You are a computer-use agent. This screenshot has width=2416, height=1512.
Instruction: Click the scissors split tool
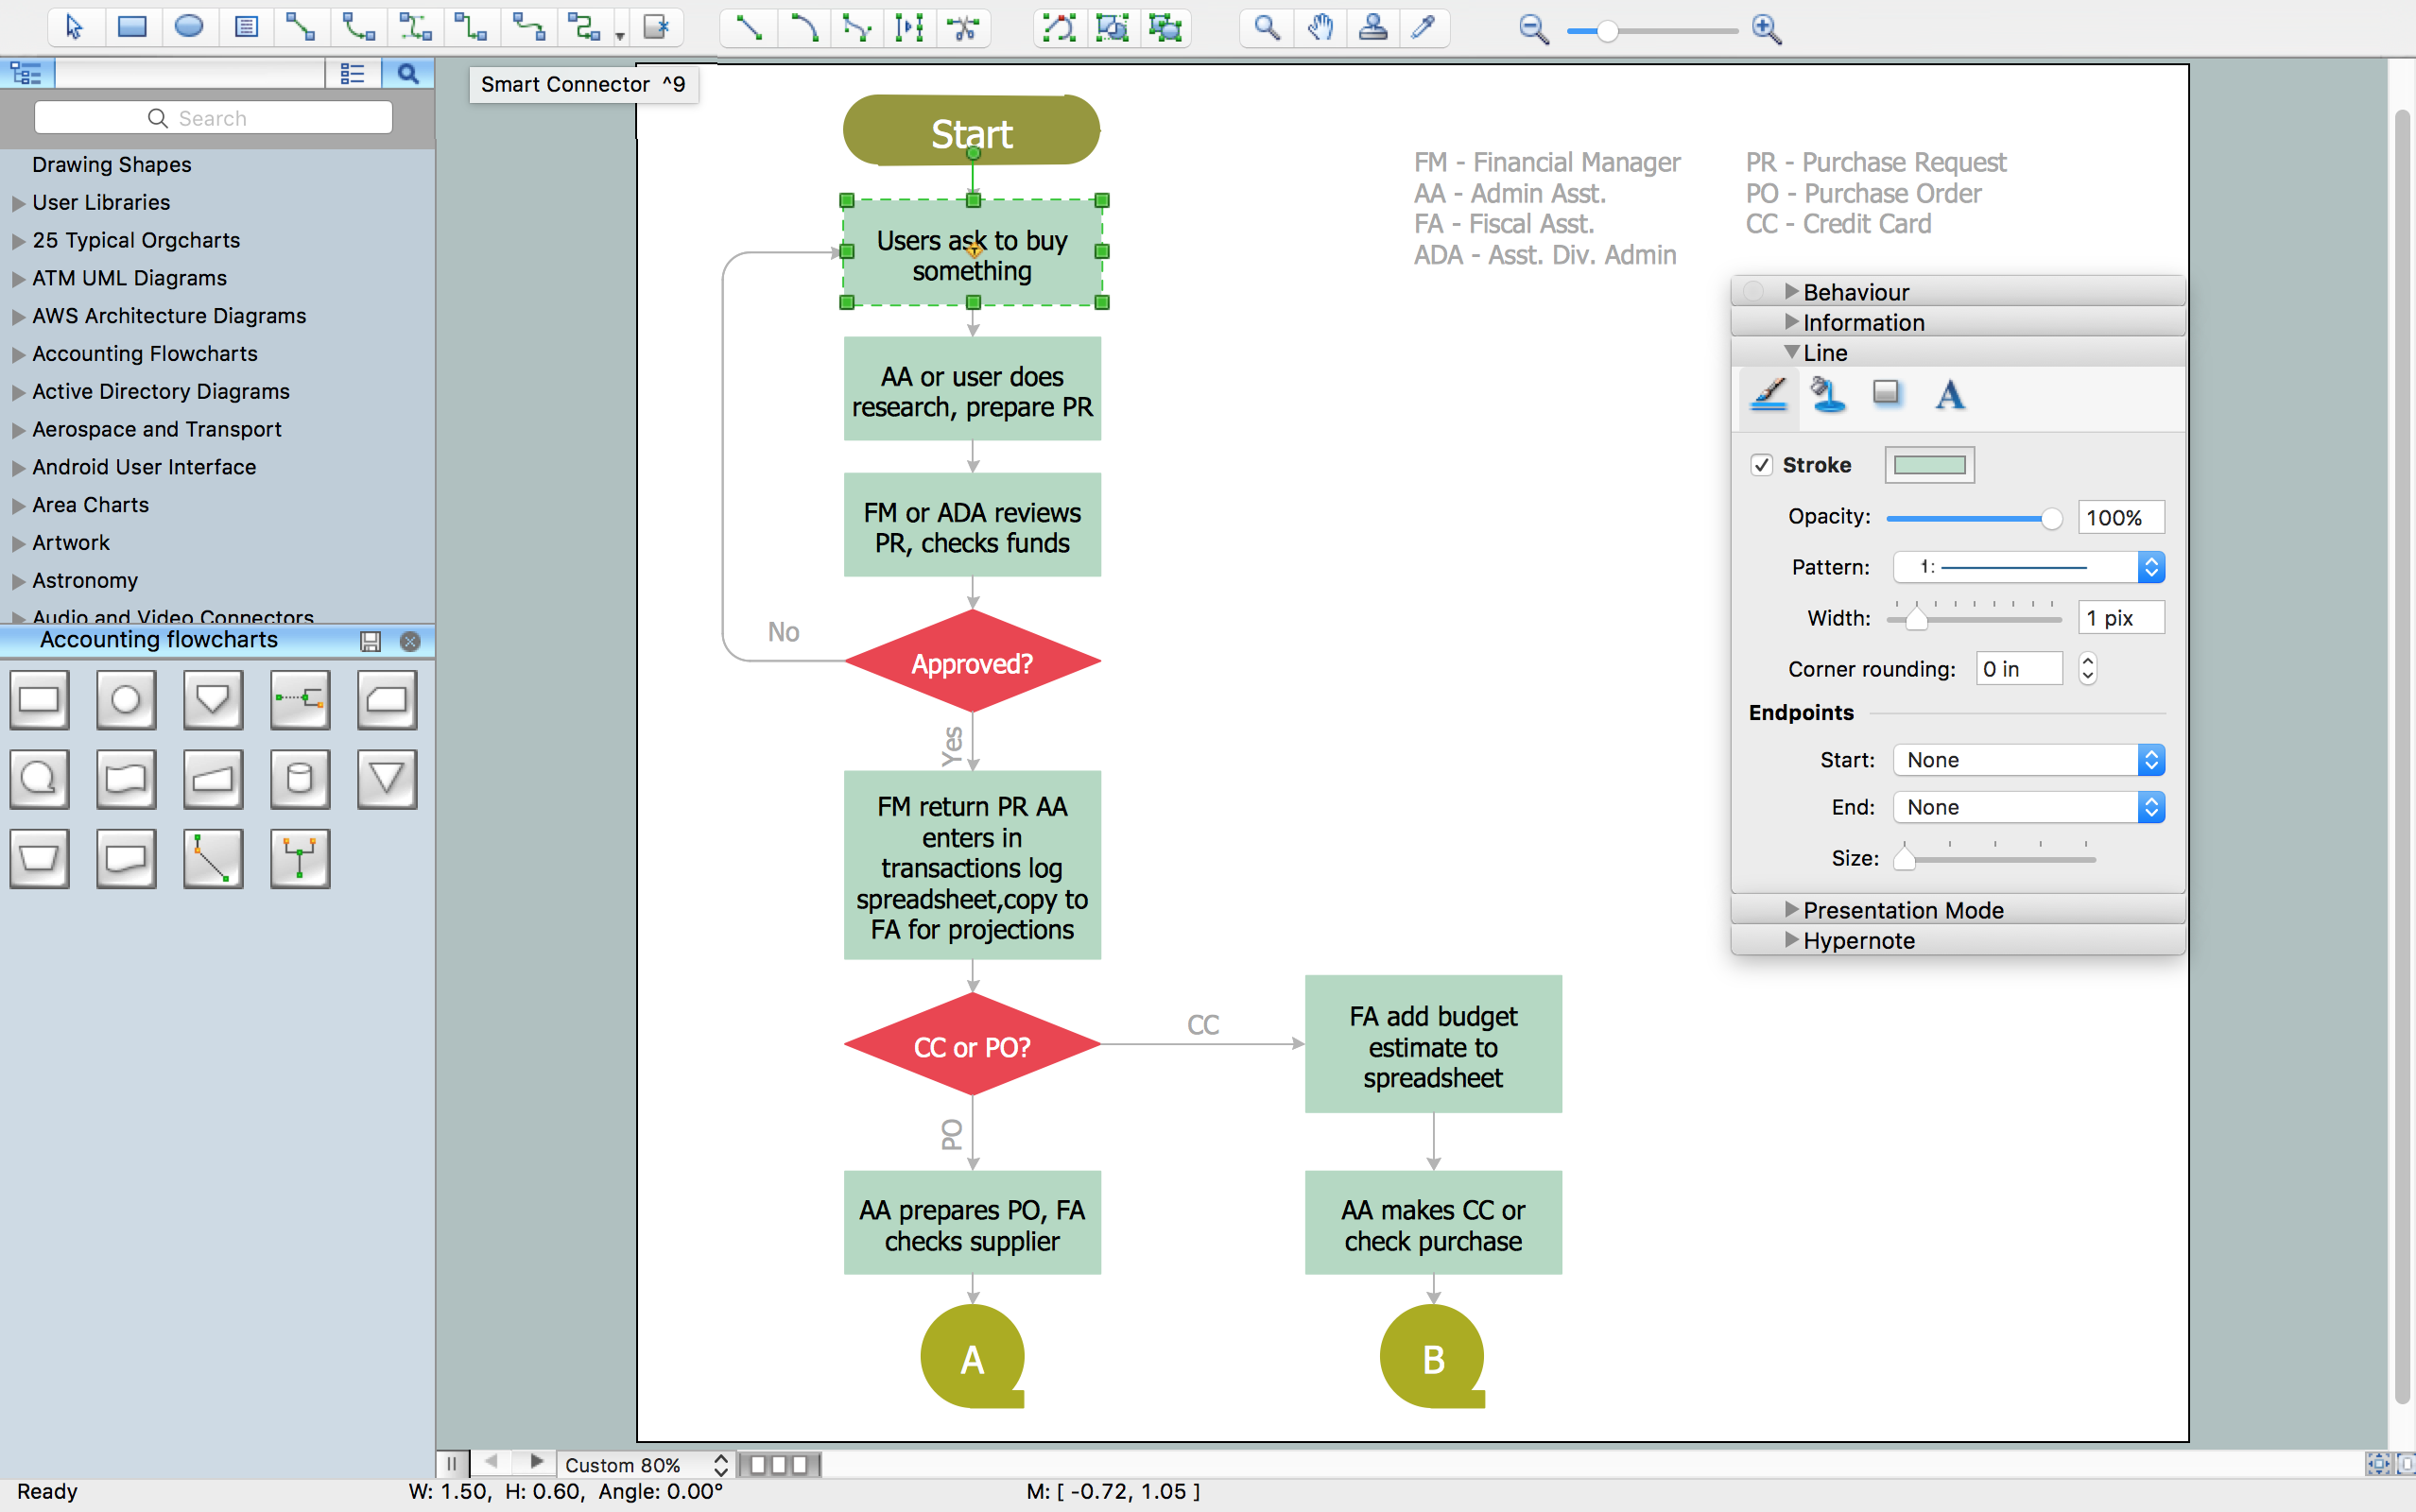[x=964, y=27]
